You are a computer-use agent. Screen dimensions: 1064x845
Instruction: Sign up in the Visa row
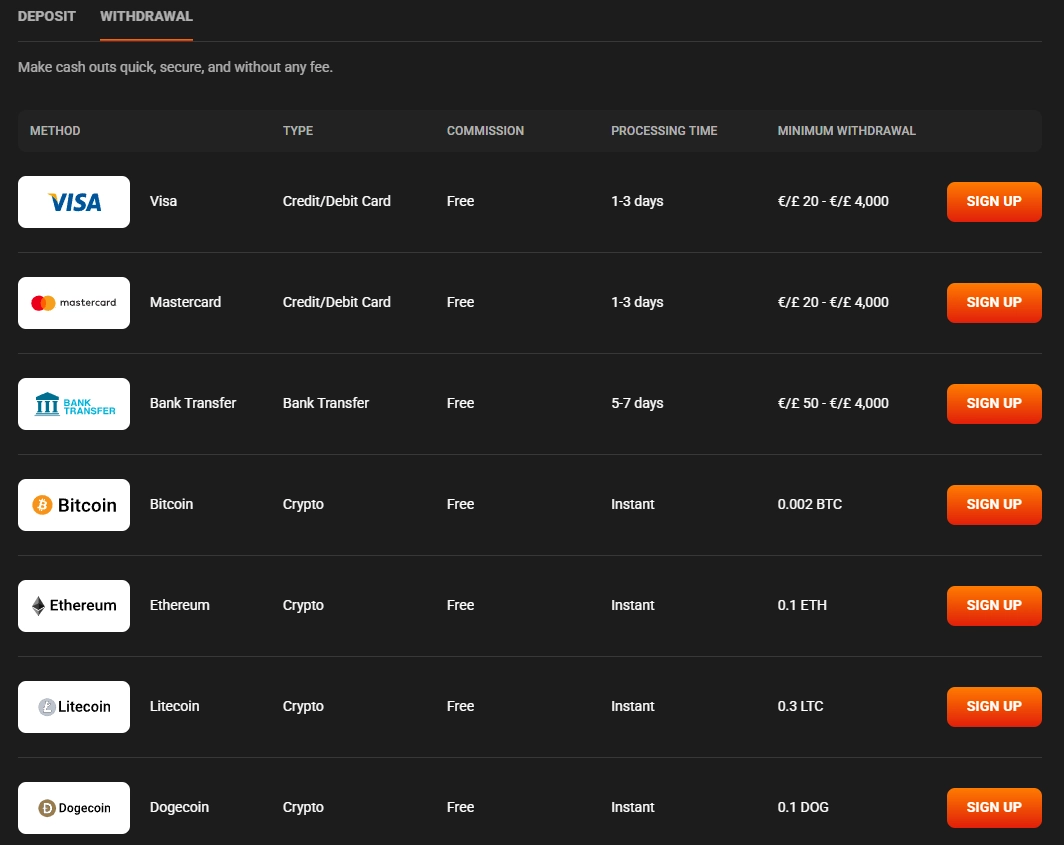994,202
